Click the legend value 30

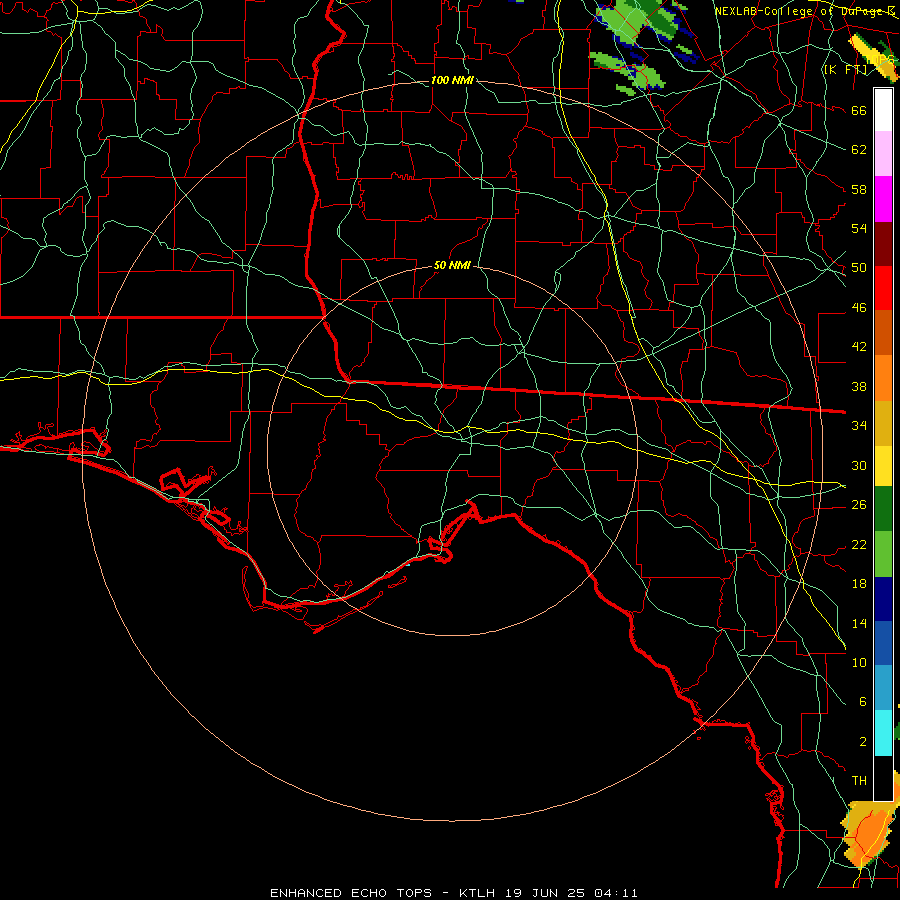pyautogui.click(x=859, y=465)
